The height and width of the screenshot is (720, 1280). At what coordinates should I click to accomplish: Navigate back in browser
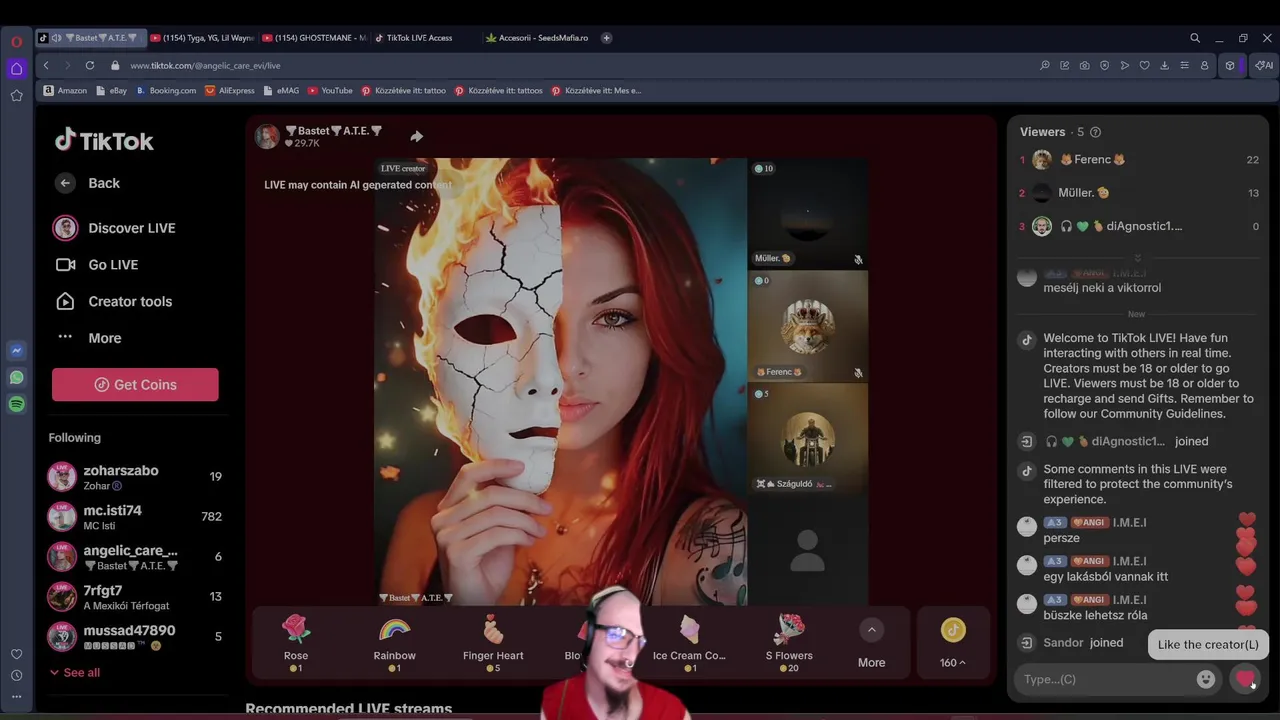(46, 65)
